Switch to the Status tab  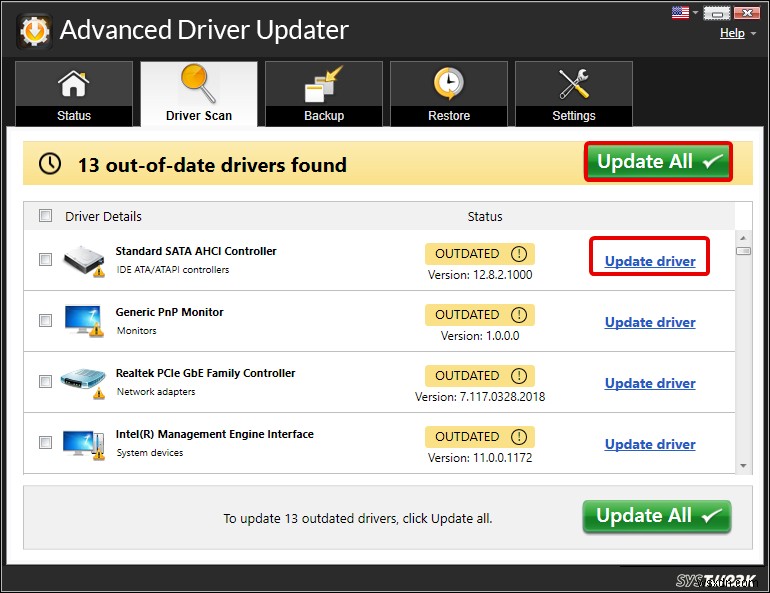tap(74, 94)
